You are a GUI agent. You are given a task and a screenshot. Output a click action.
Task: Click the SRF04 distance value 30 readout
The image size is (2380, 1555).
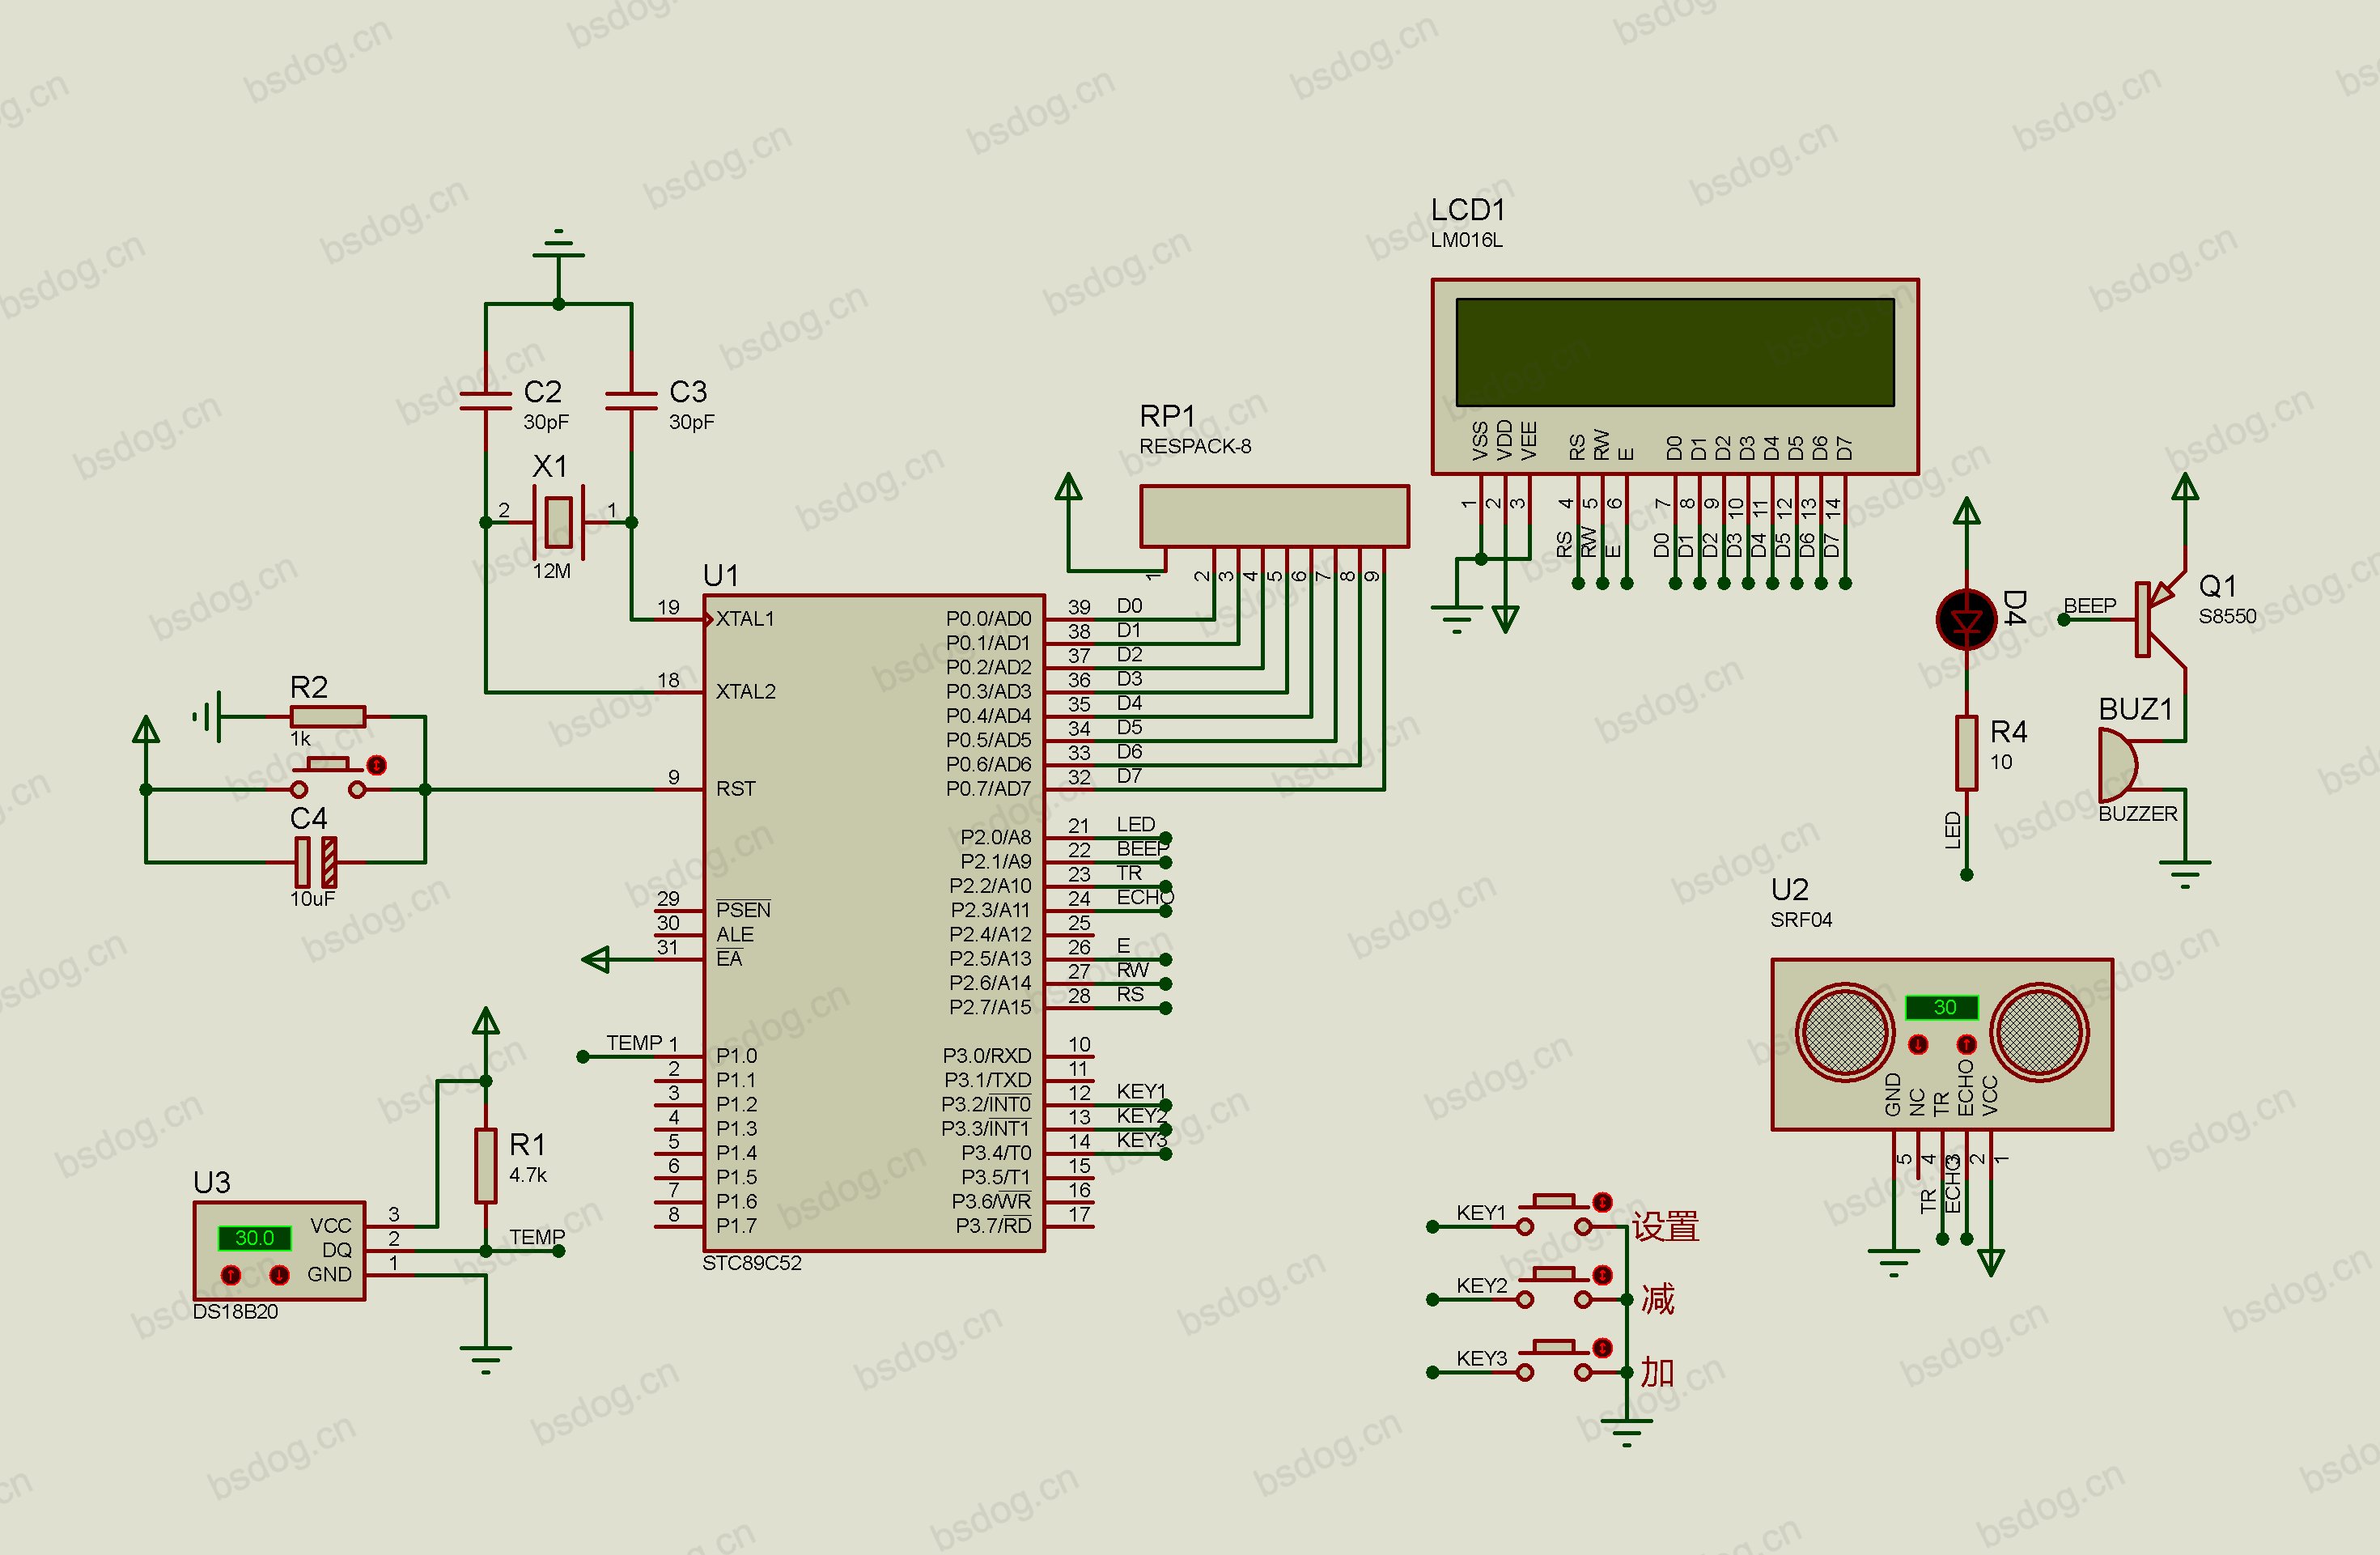1942,1007
